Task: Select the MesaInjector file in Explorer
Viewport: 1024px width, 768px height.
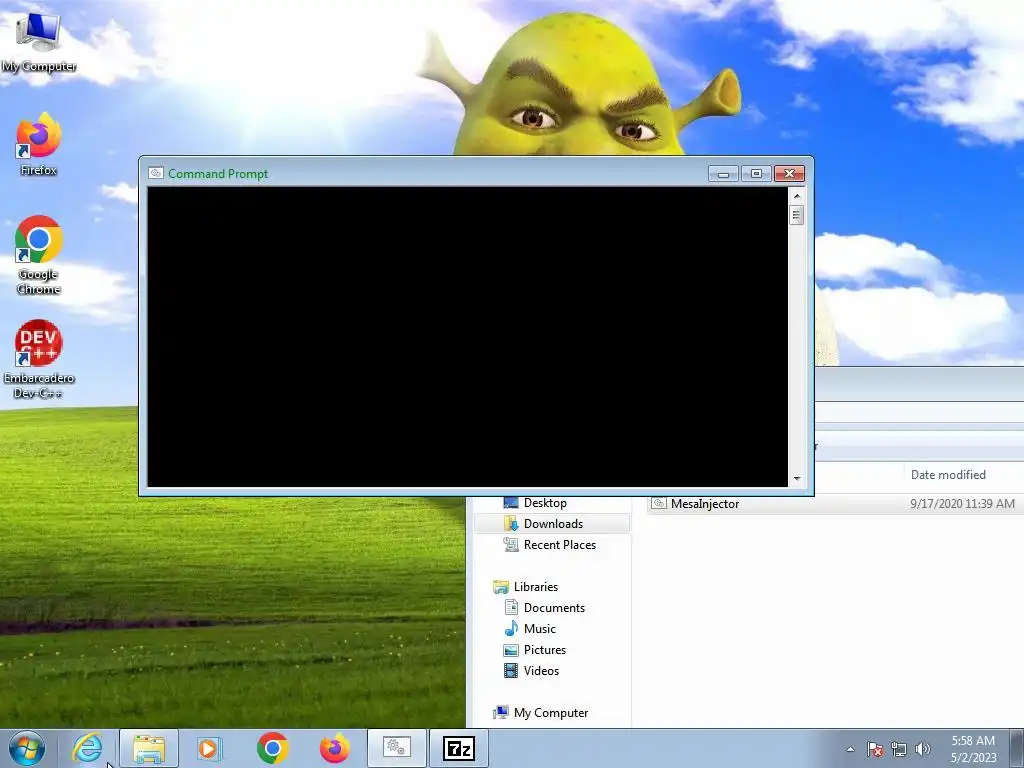Action: pyautogui.click(x=705, y=504)
